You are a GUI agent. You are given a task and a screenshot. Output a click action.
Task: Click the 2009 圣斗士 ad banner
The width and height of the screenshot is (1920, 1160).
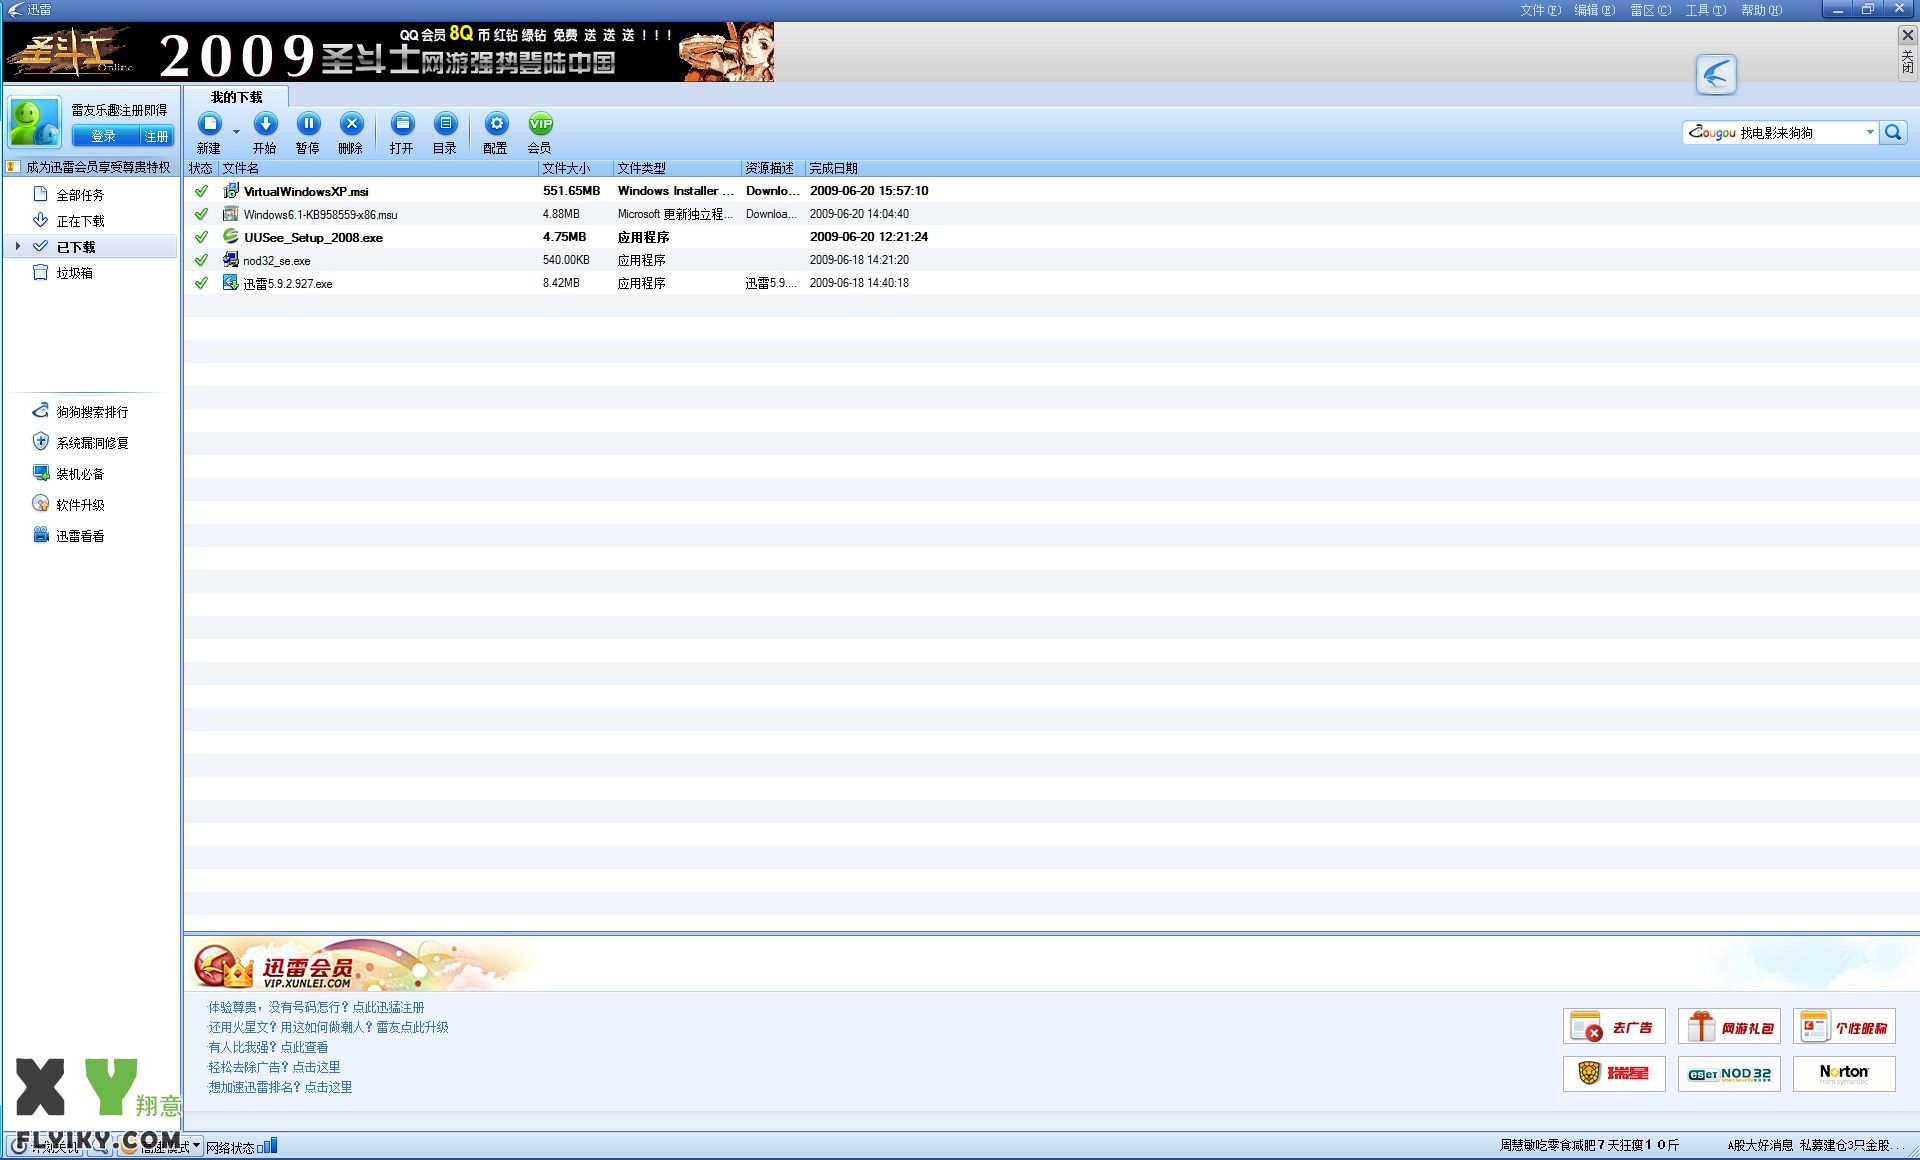pos(388,52)
